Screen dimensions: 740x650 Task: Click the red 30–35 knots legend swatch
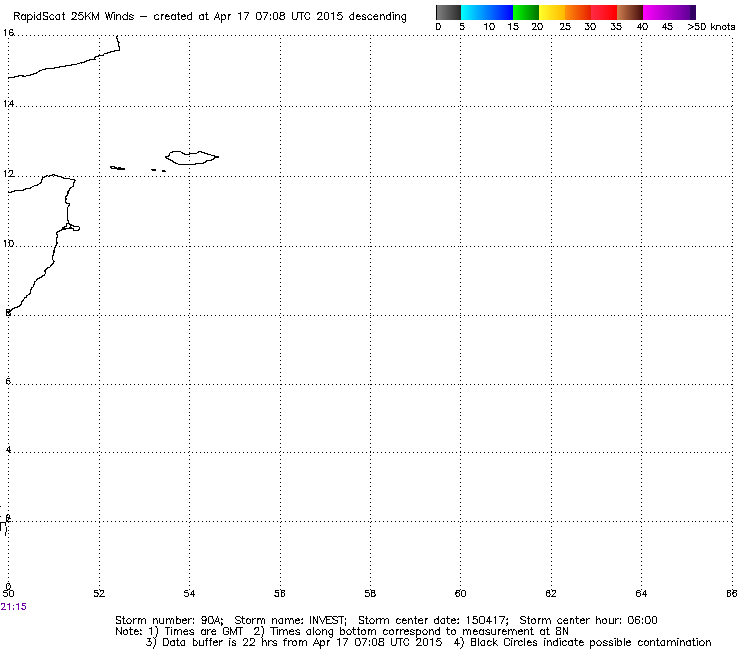click(604, 12)
